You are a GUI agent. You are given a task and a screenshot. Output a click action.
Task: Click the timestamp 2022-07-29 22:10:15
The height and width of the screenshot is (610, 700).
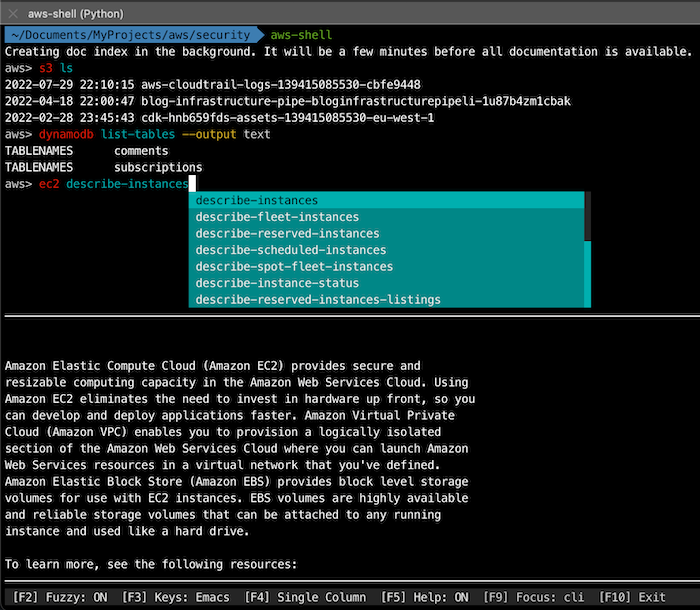coord(69,84)
